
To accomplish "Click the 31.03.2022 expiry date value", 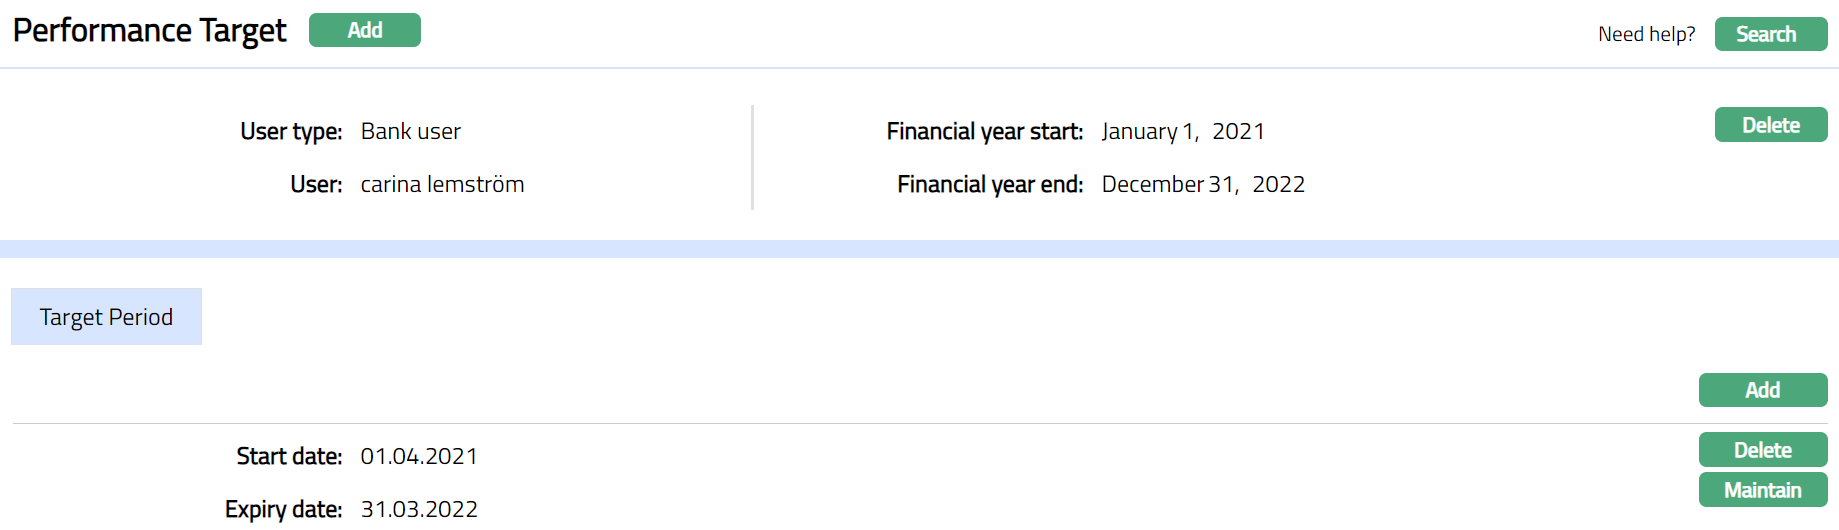I will coord(419,509).
